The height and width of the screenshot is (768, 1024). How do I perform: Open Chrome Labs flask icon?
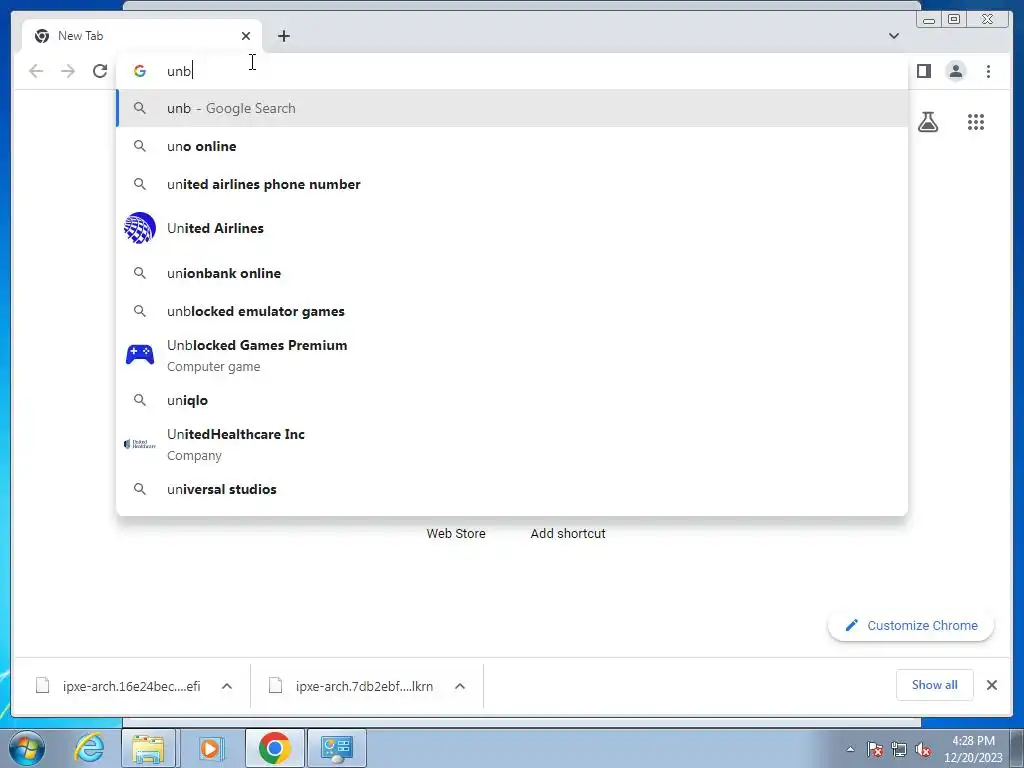(x=927, y=122)
